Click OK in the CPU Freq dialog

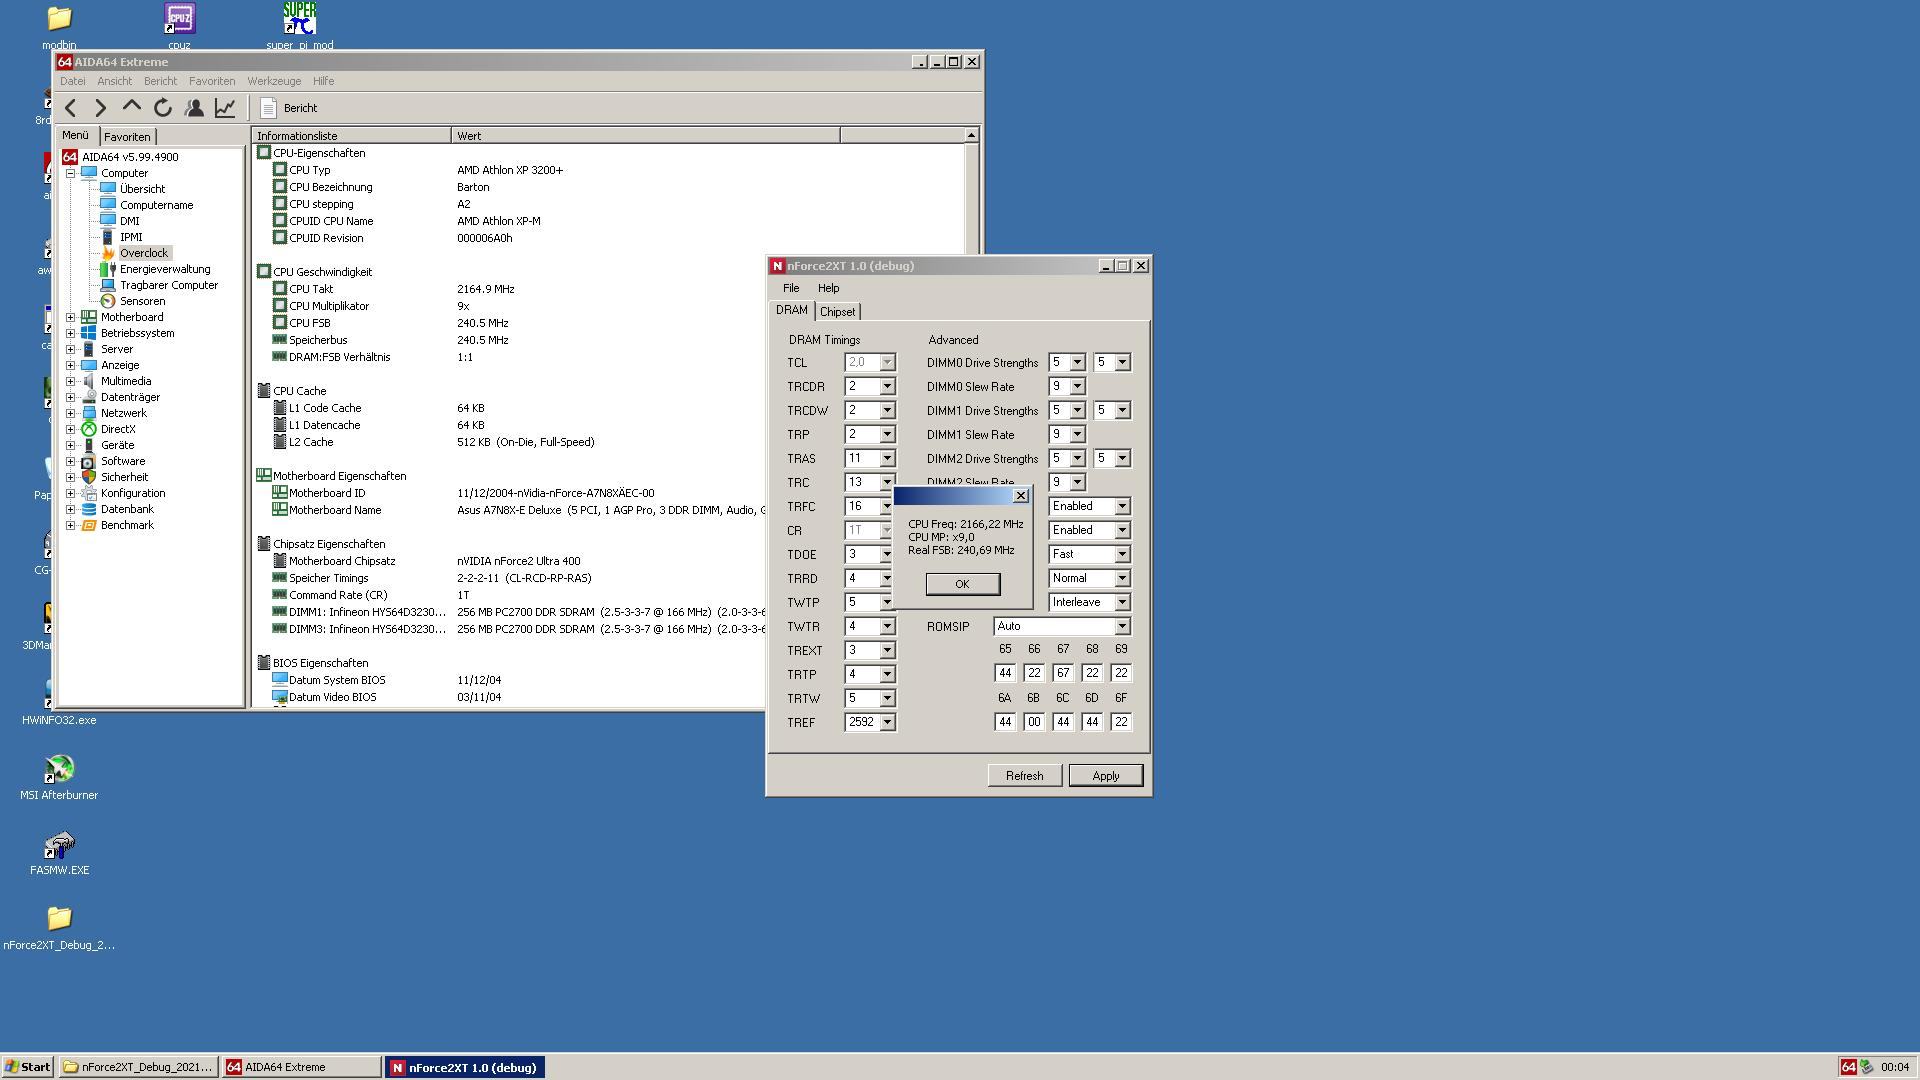click(x=962, y=584)
